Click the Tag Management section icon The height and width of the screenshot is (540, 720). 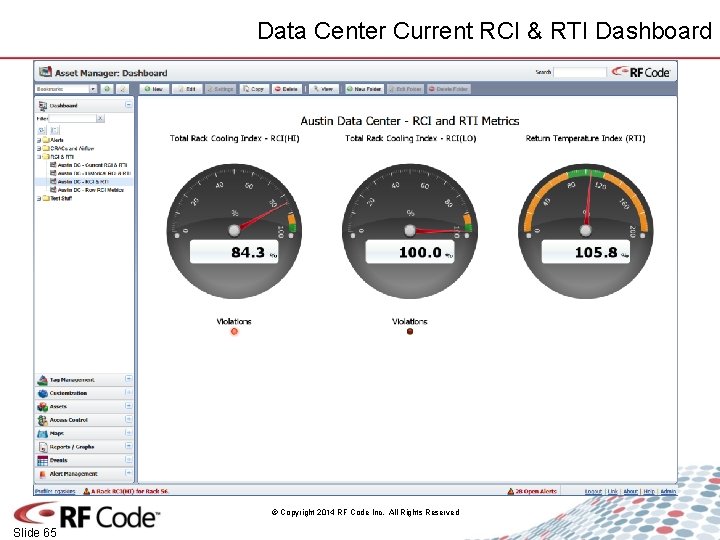(x=43, y=380)
